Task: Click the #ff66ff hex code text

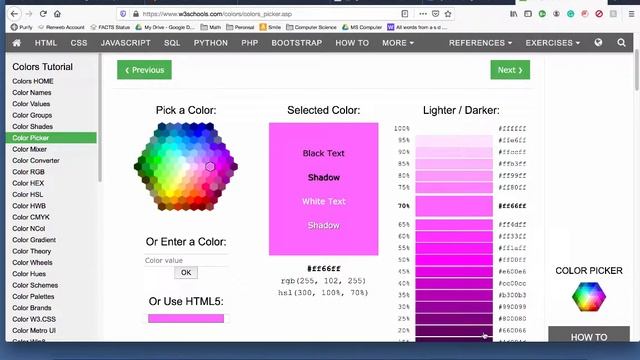Action: point(324,269)
